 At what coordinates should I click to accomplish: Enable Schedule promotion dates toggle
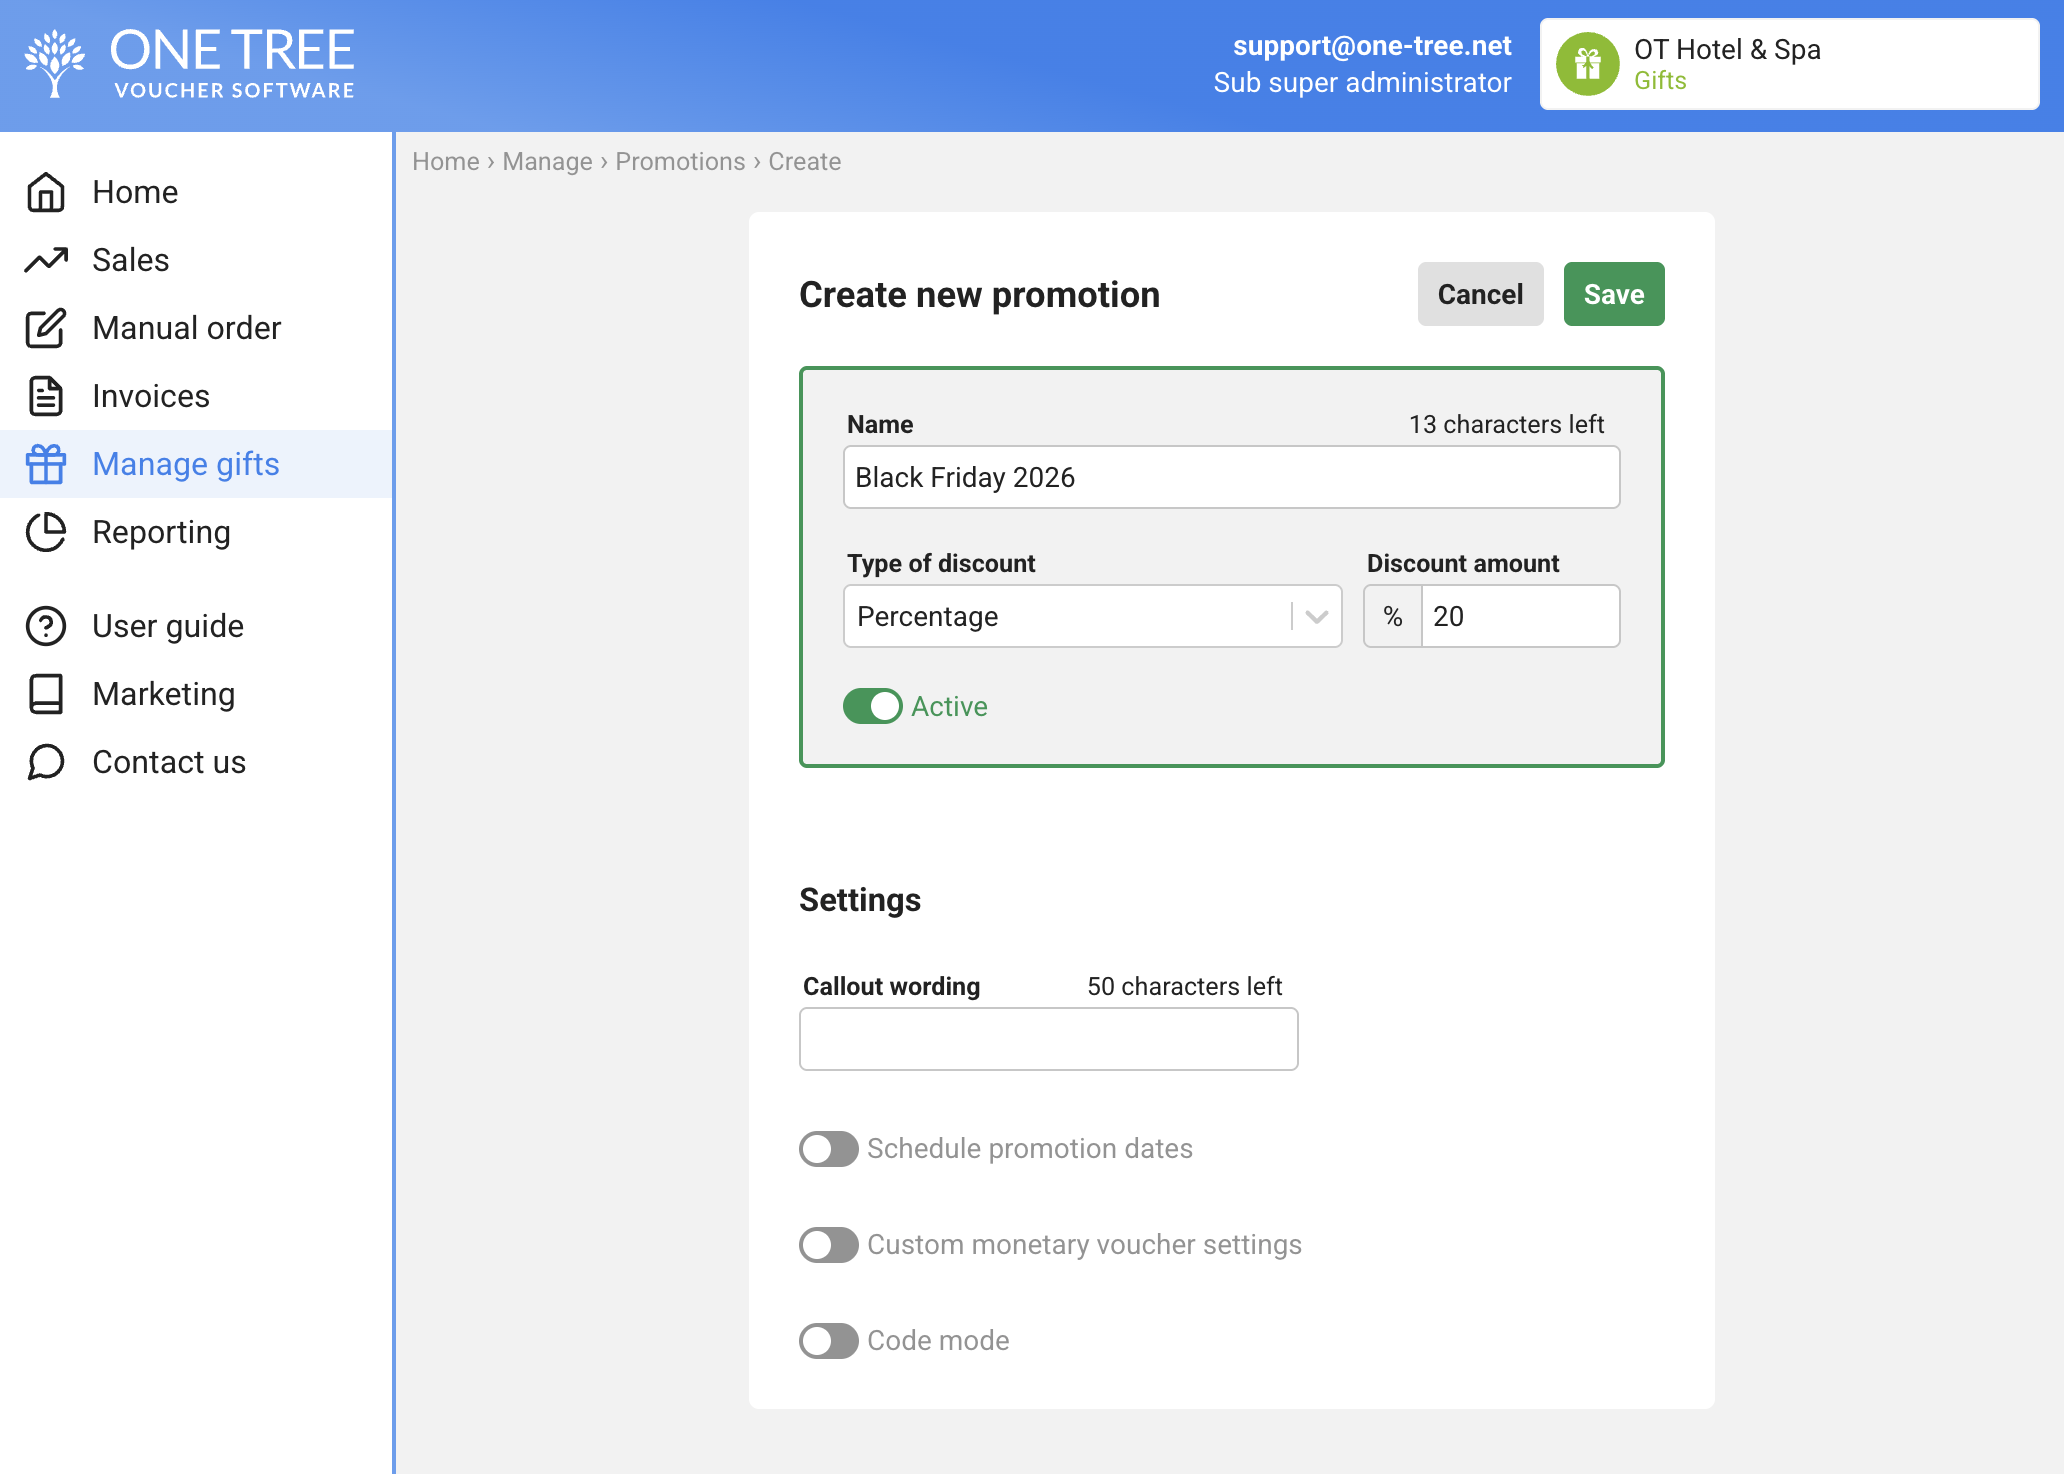click(828, 1149)
